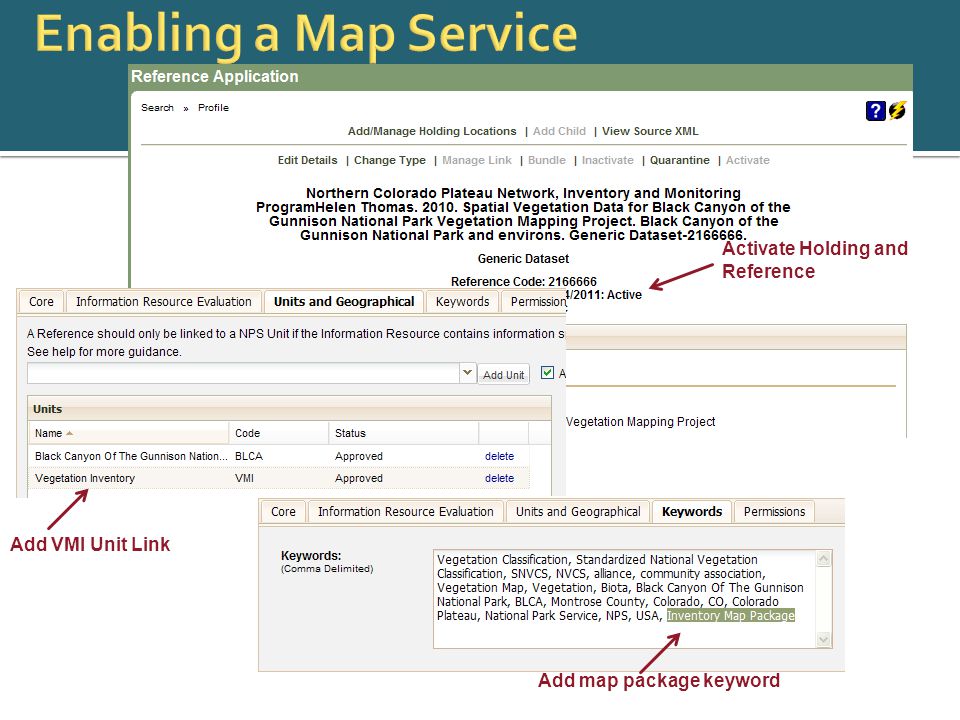960x720 pixels.
Task: Open Information Resource Evaluation tab above Units table
Action: click(163, 302)
